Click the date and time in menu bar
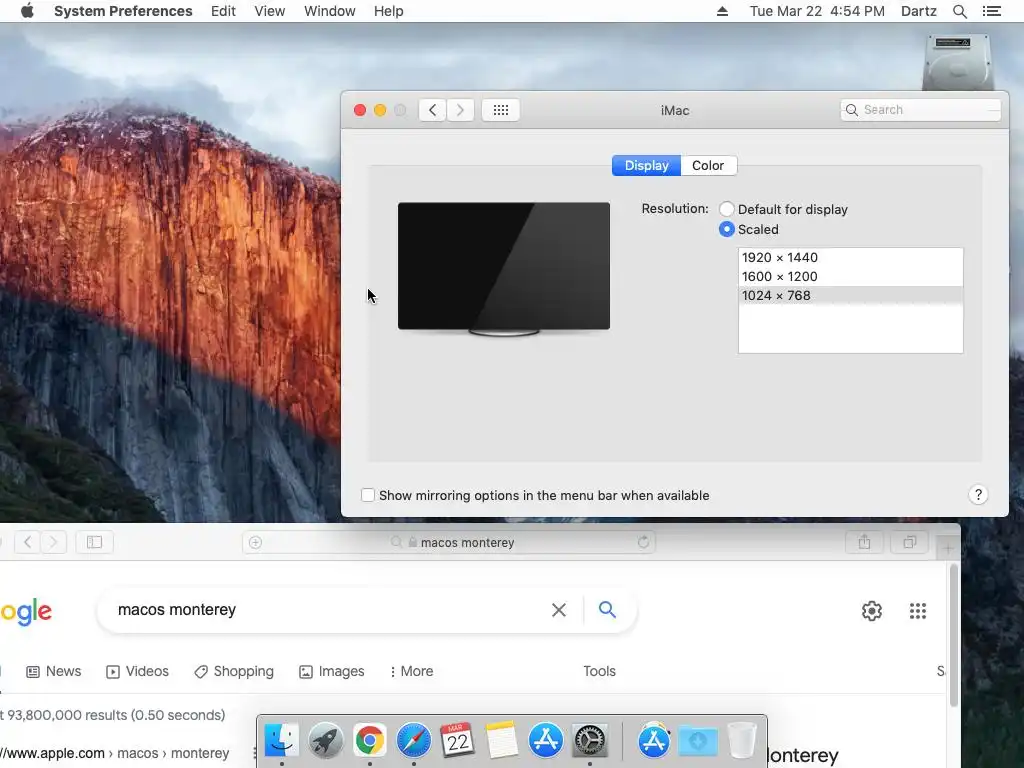This screenshot has width=1024, height=768. click(817, 11)
